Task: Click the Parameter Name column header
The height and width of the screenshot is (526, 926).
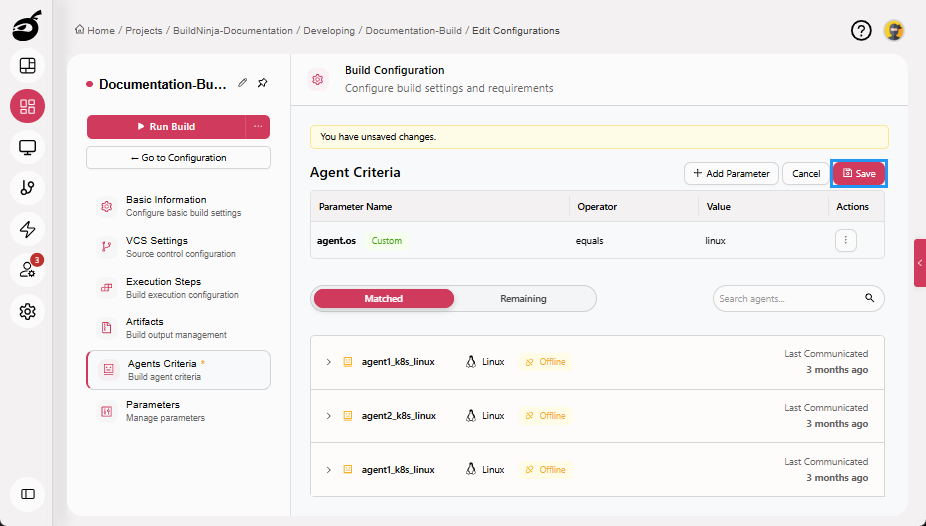Action: point(356,207)
